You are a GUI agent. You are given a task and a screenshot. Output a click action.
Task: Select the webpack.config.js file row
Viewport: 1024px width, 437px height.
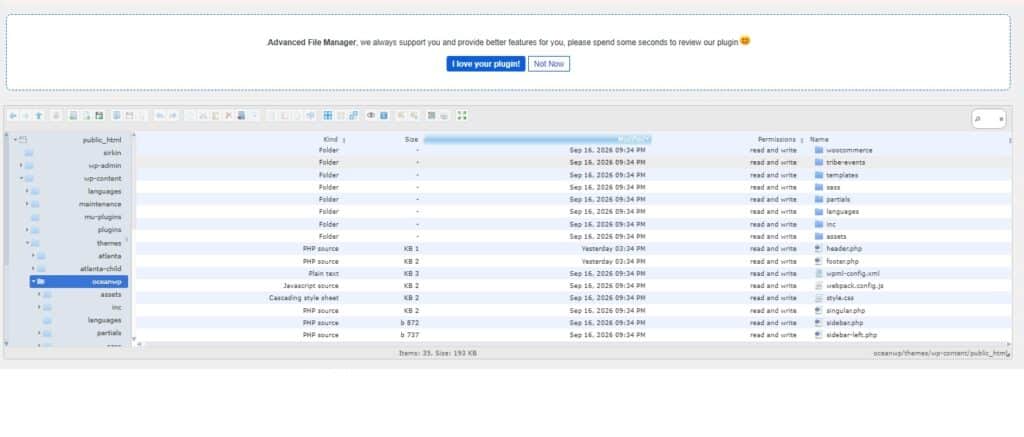coord(573,285)
